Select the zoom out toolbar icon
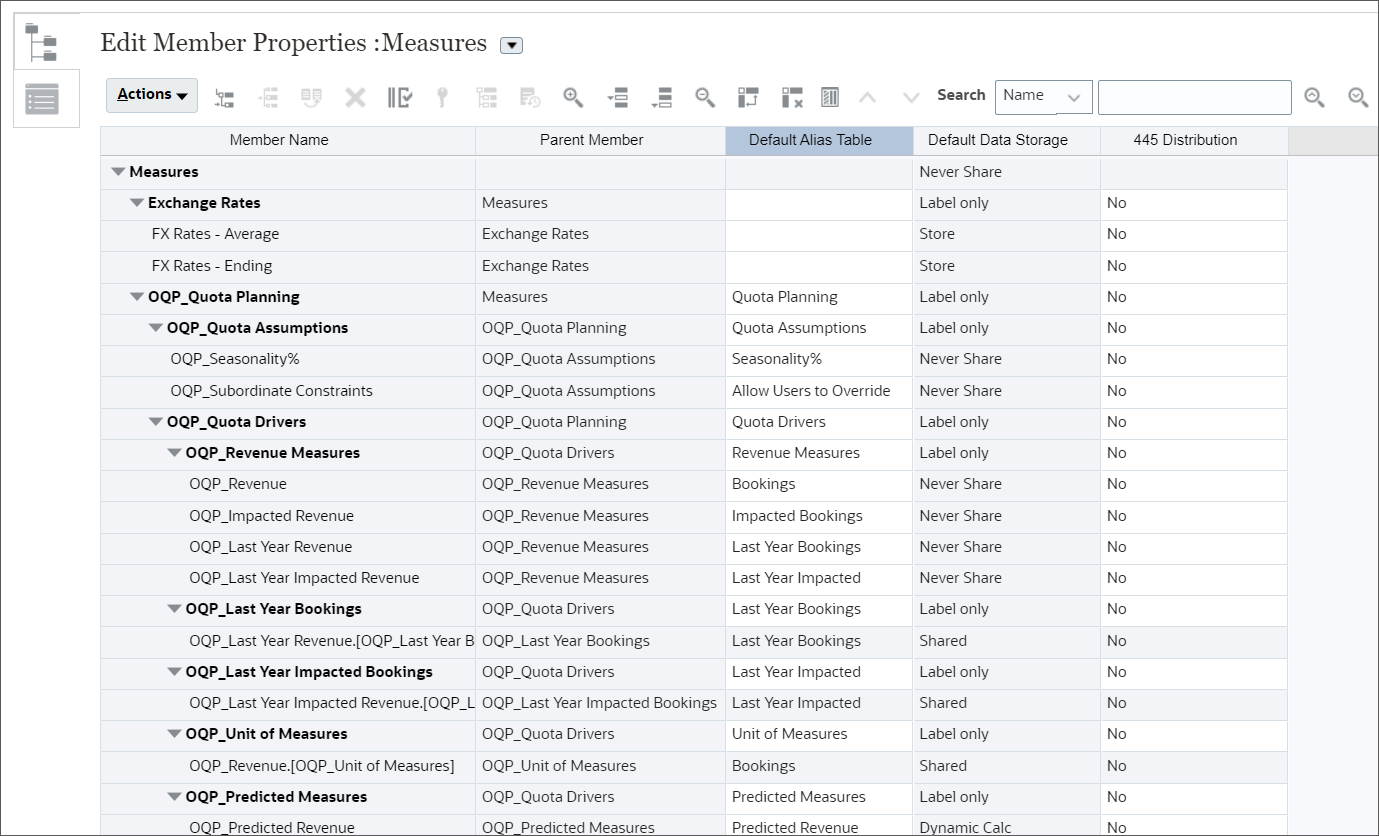Image resolution: width=1379 pixels, height=836 pixels. [704, 97]
